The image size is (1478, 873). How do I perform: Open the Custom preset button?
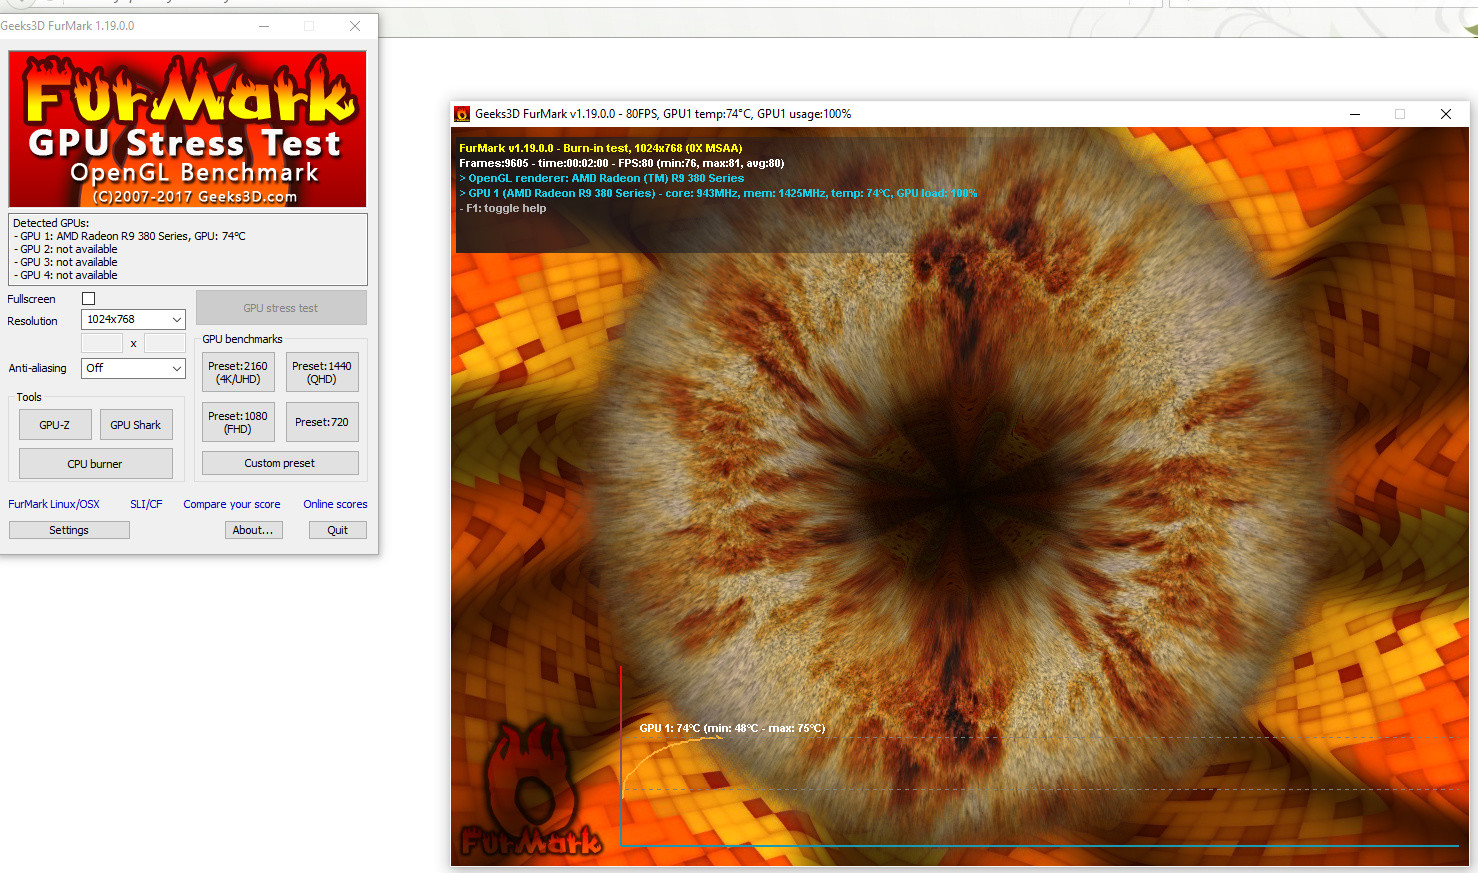pos(280,463)
